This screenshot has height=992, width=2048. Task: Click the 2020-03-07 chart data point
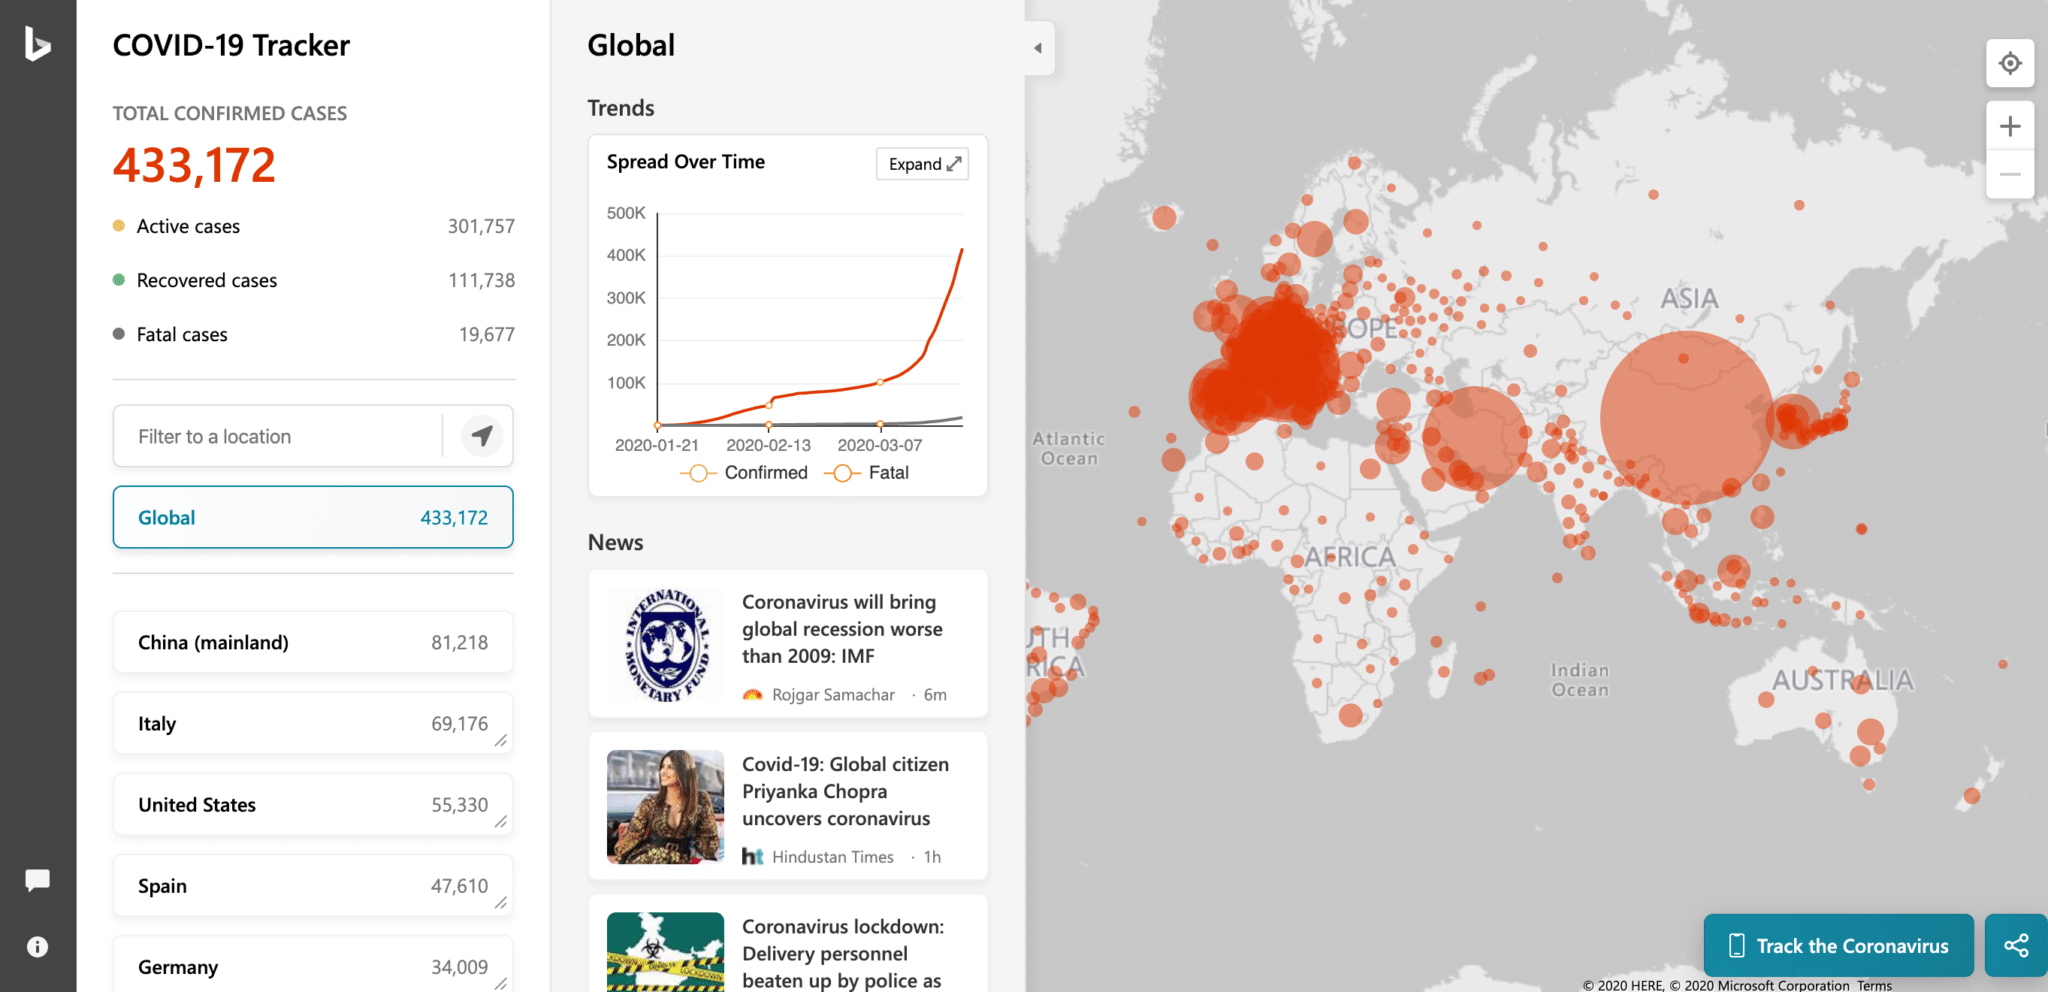point(880,382)
